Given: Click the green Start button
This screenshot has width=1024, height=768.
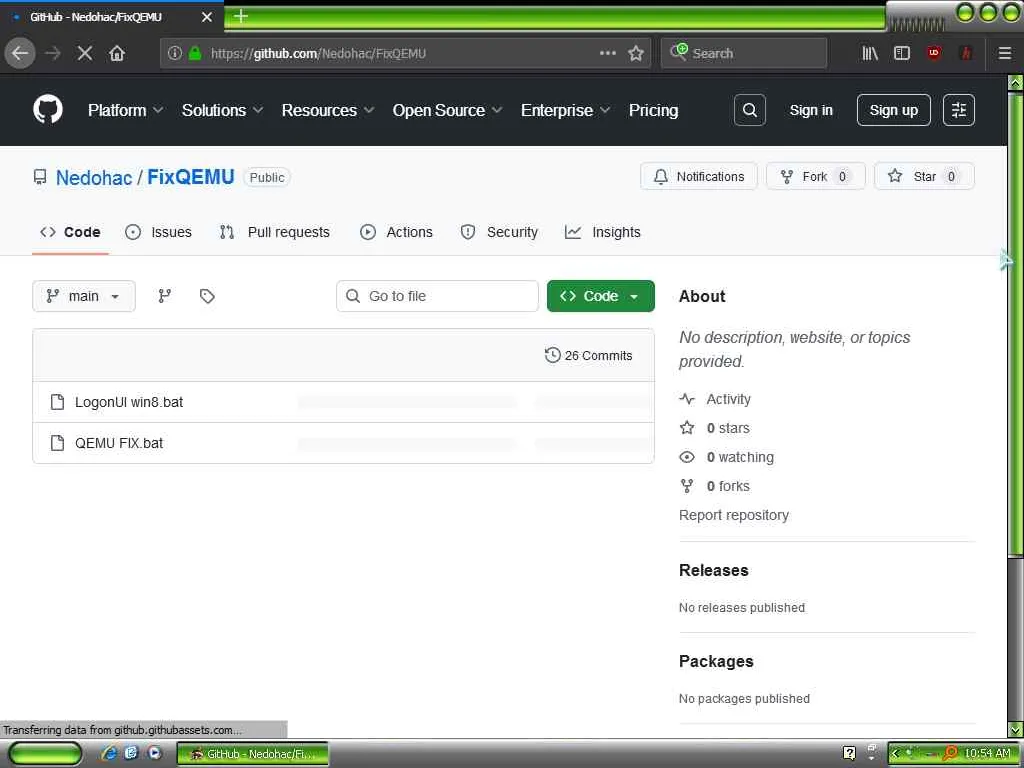Looking at the screenshot, I should click(x=46, y=754).
